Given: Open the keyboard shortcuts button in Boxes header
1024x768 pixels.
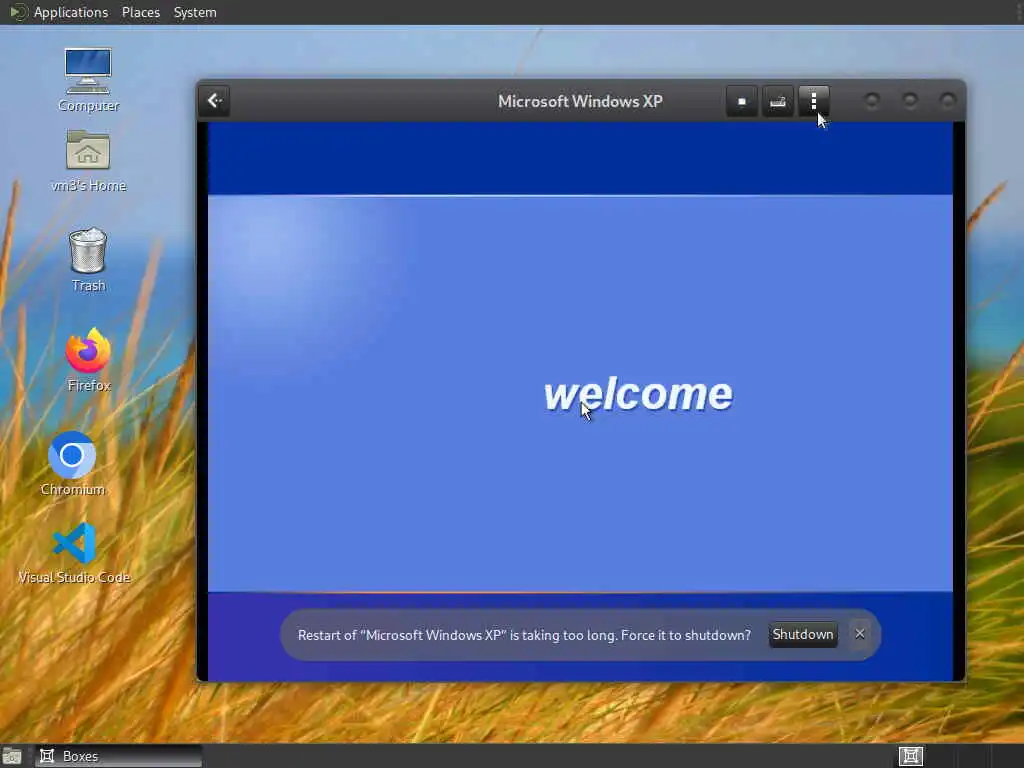Looking at the screenshot, I should 778,101.
